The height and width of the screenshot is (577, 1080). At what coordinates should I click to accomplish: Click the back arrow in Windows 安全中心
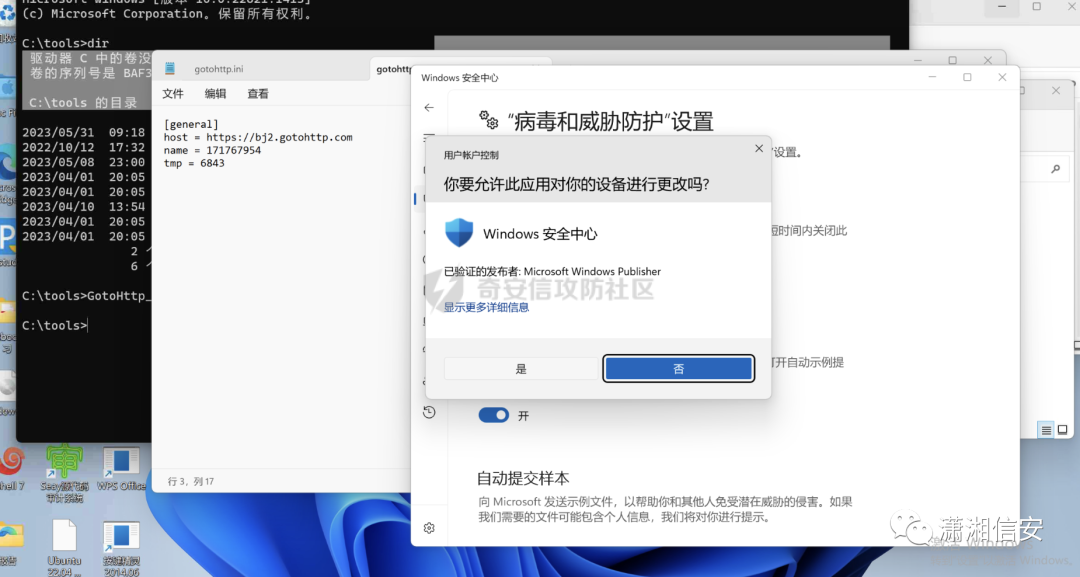click(x=428, y=108)
